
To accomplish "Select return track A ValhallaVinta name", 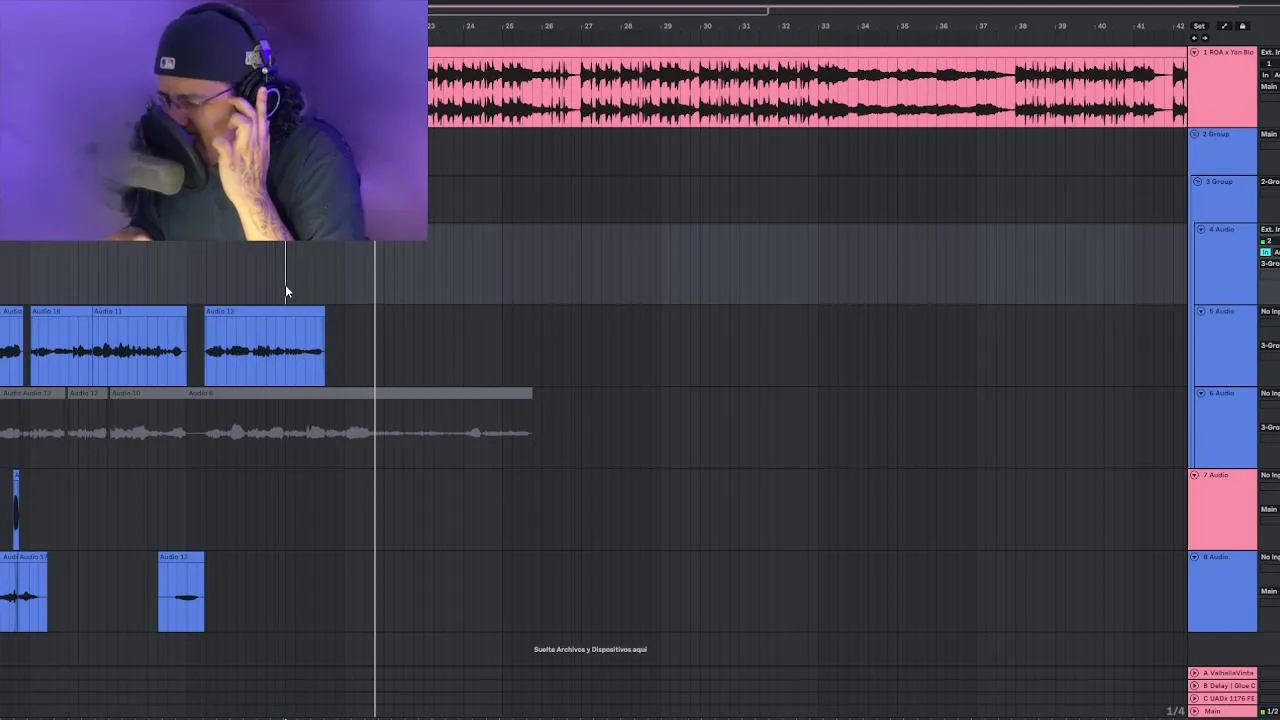I will tap(1228, 673).
